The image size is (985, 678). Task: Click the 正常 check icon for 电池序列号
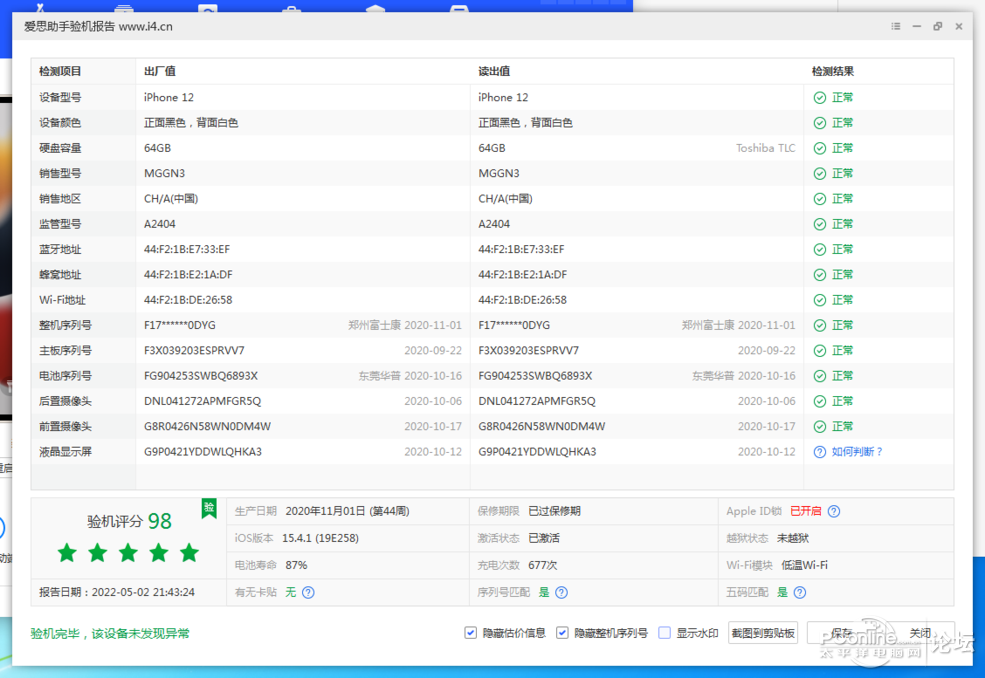coord(820,376)
